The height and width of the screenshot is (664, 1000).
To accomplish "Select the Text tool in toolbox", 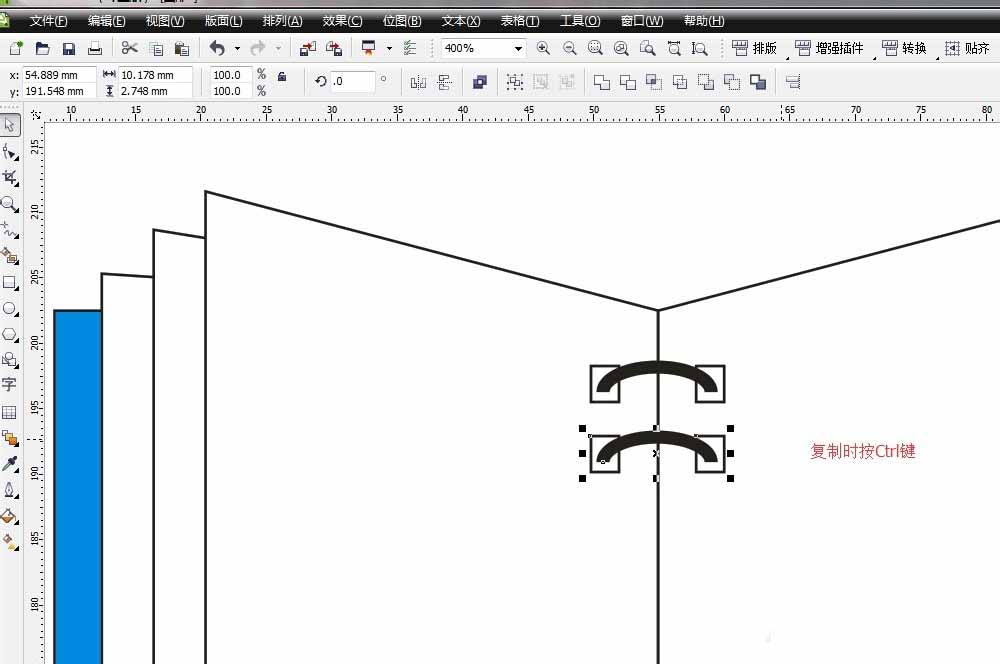I will coord(9,385).
